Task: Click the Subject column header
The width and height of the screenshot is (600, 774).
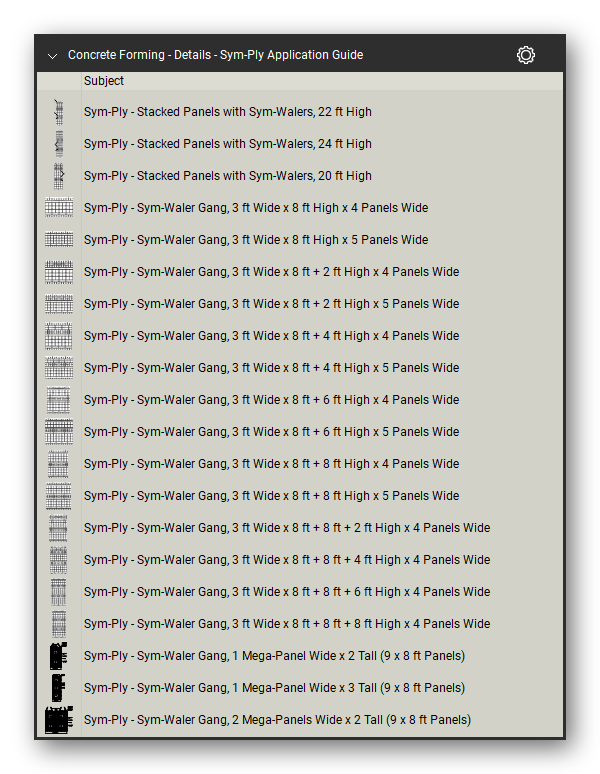Action: click(x=104, y=81)
